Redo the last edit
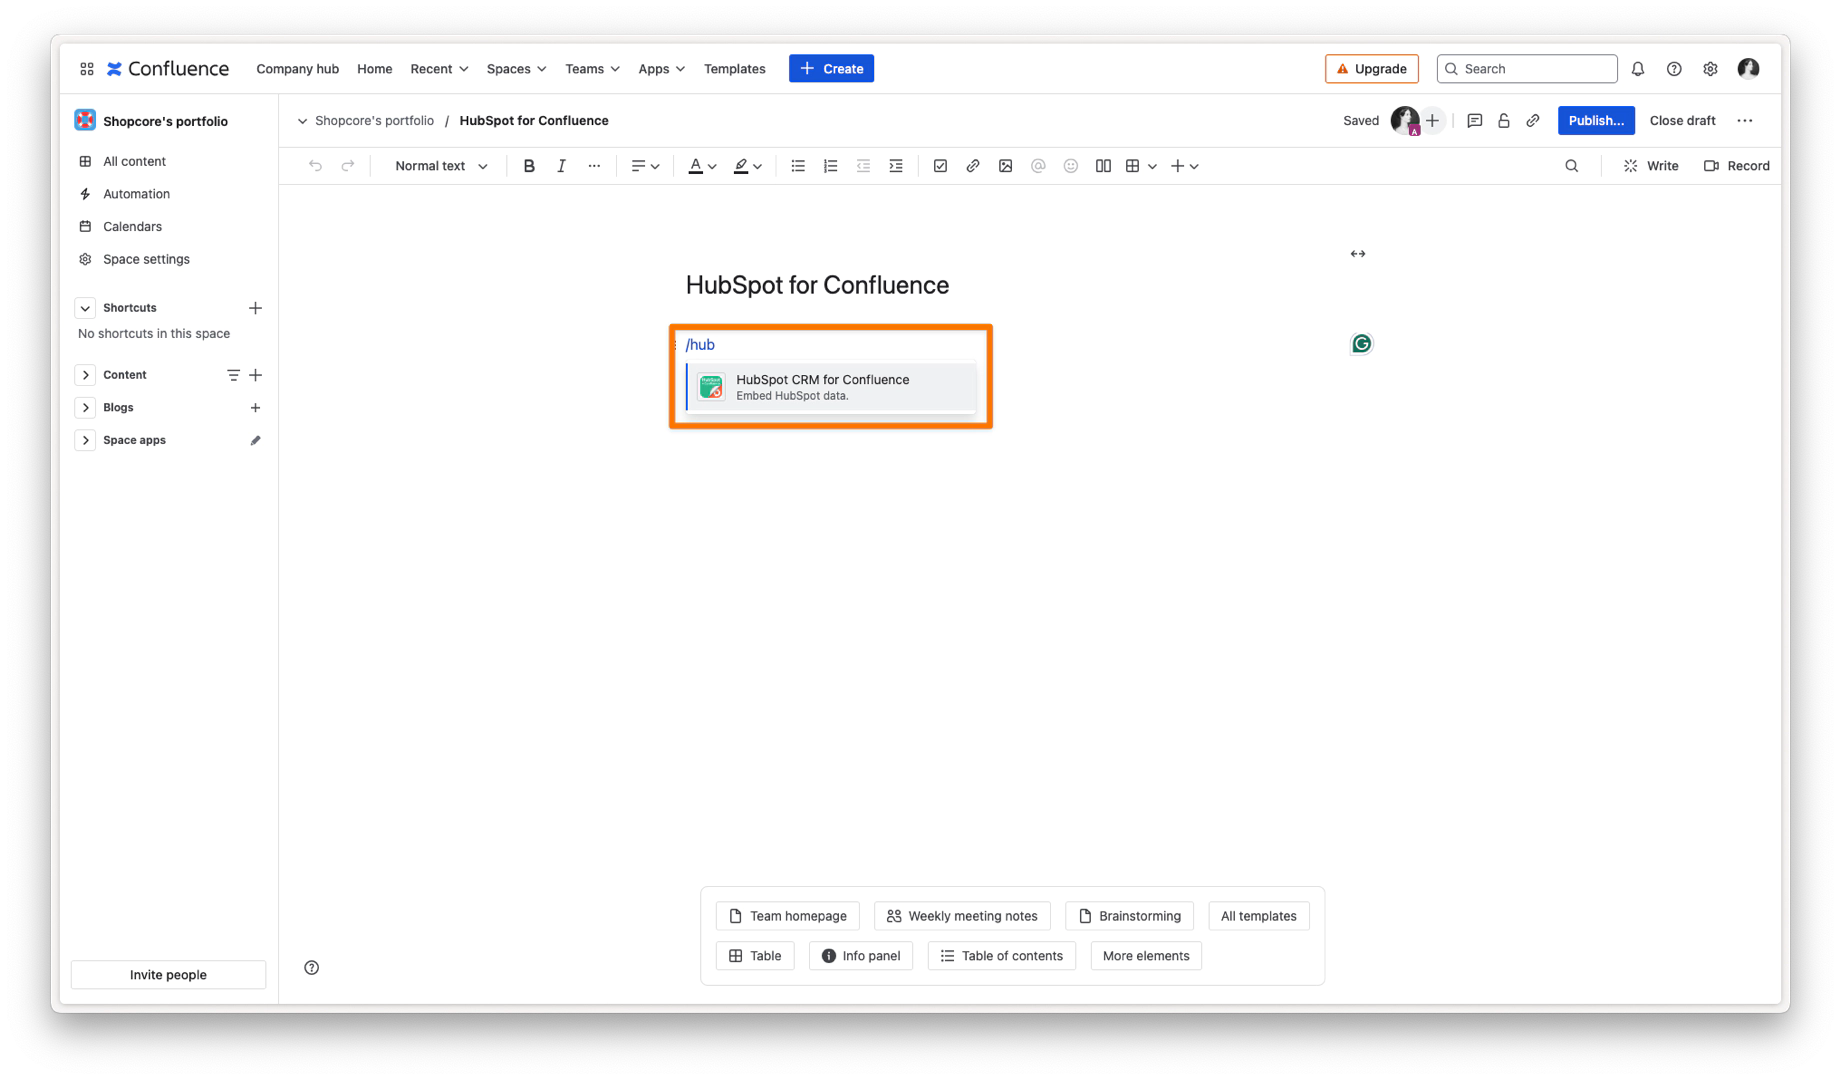The width and height of the screenshot is (1841, 1080). pos(348,166)
